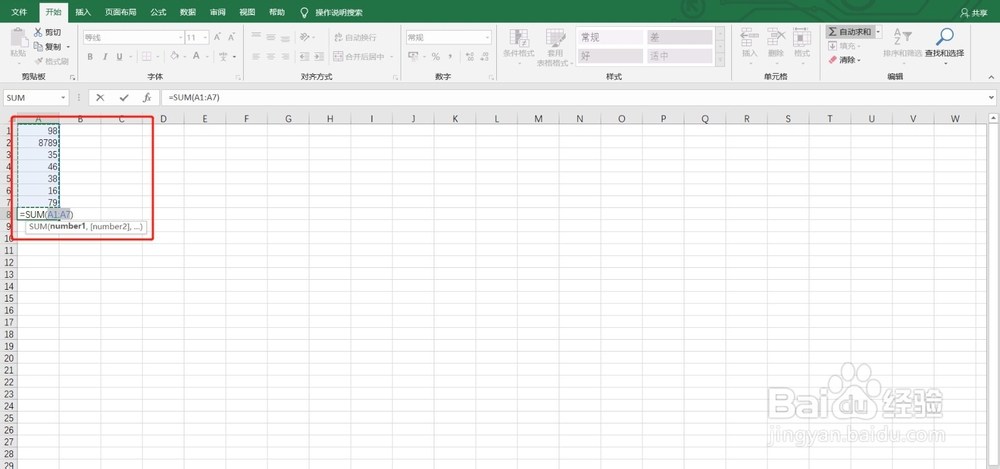The width and height of the screenshot is (1000, 469).
Task: Toggle align text left
Action: (256, 57)
